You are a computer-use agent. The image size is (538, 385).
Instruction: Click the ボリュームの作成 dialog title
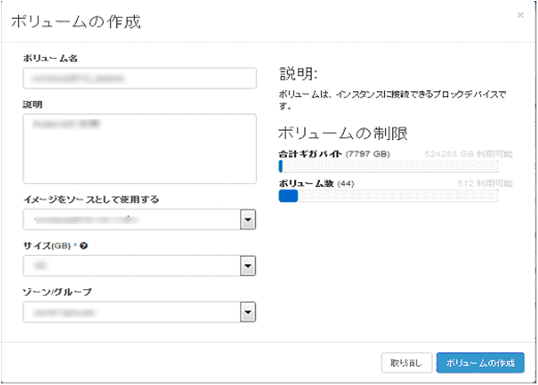[x=76, y=22]
